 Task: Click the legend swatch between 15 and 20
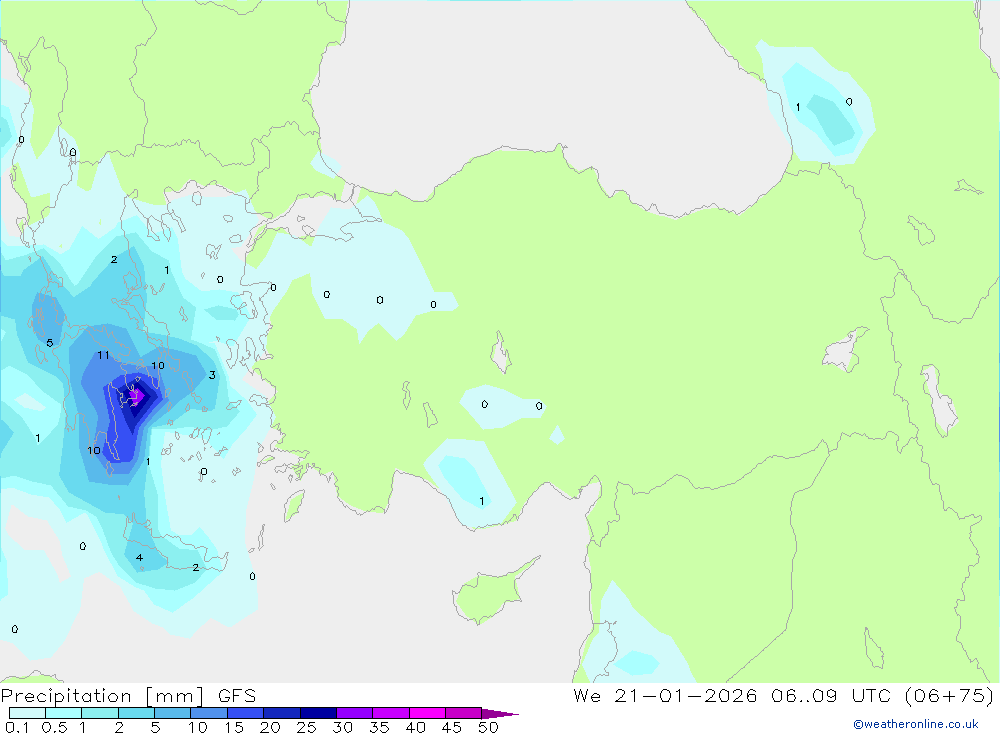pyautogui.click(x=245, y=713)
